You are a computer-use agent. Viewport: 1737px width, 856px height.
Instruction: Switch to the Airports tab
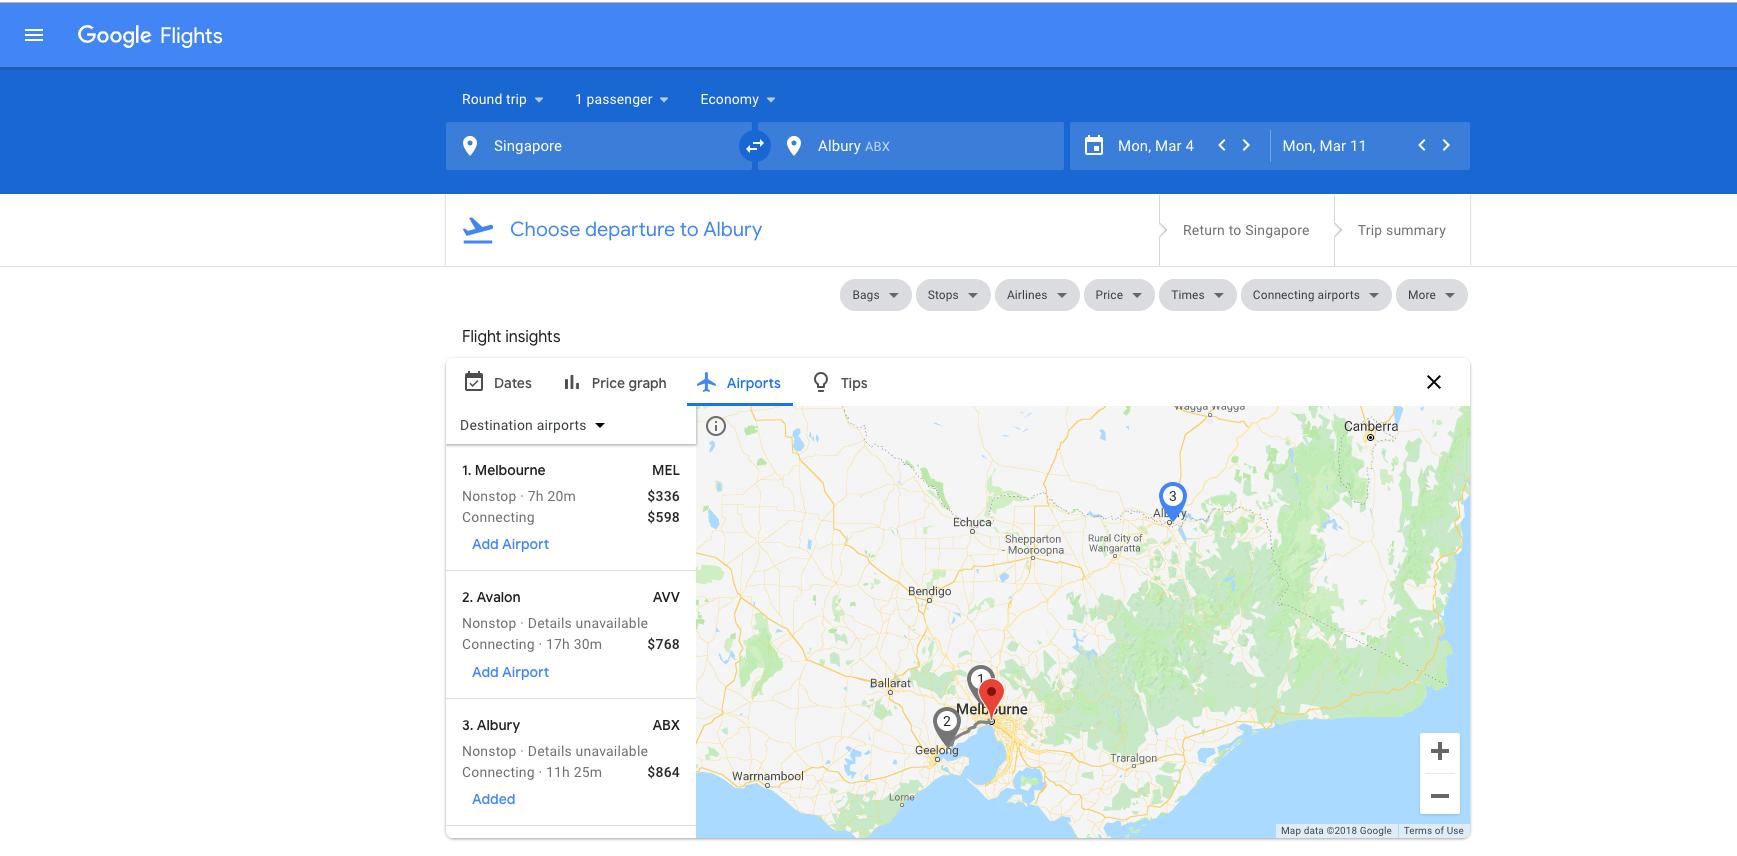pos(740,383)
